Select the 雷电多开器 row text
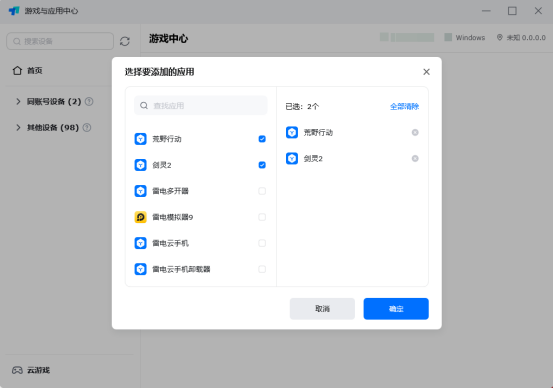Image resolution: width=554 pixels, height=389 pixels. click(x=170, y=191)
